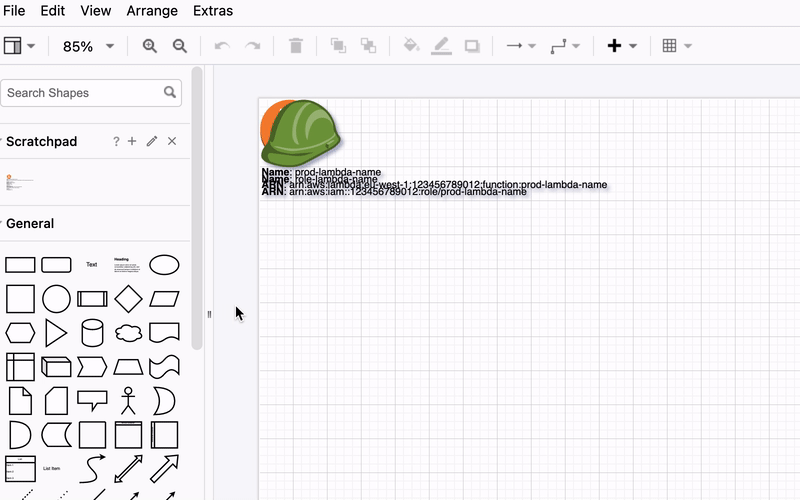Select the Cloud shape

point(129,333)
